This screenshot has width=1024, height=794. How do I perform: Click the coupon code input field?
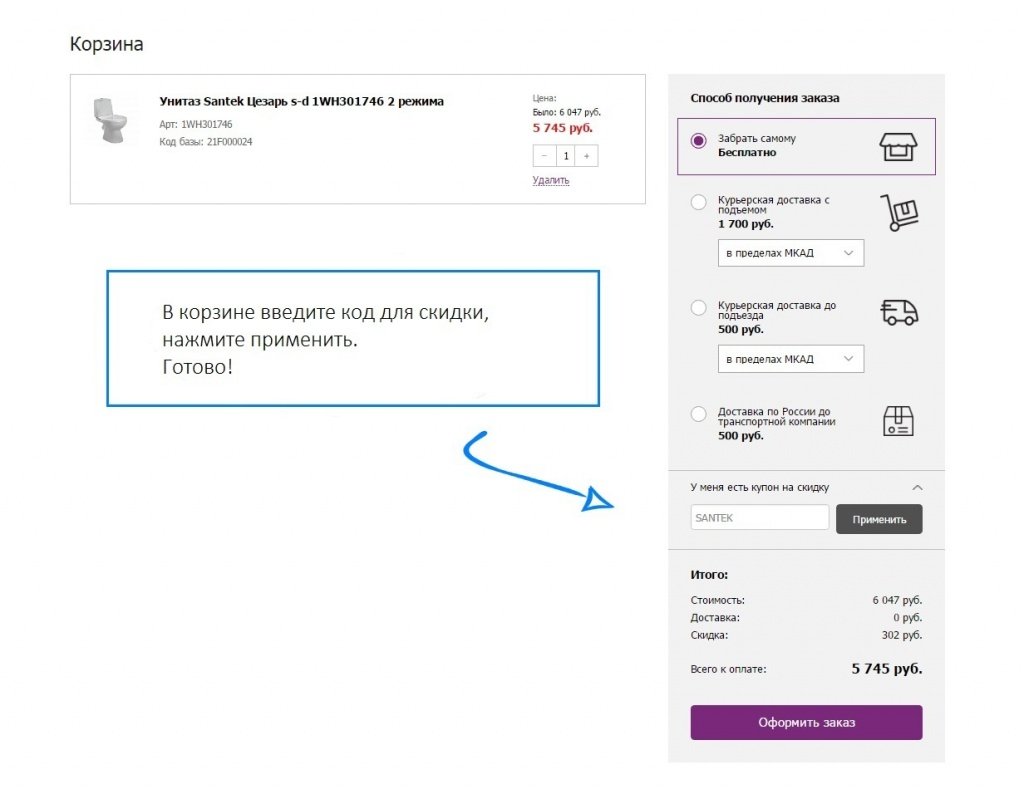coord(760,517)
